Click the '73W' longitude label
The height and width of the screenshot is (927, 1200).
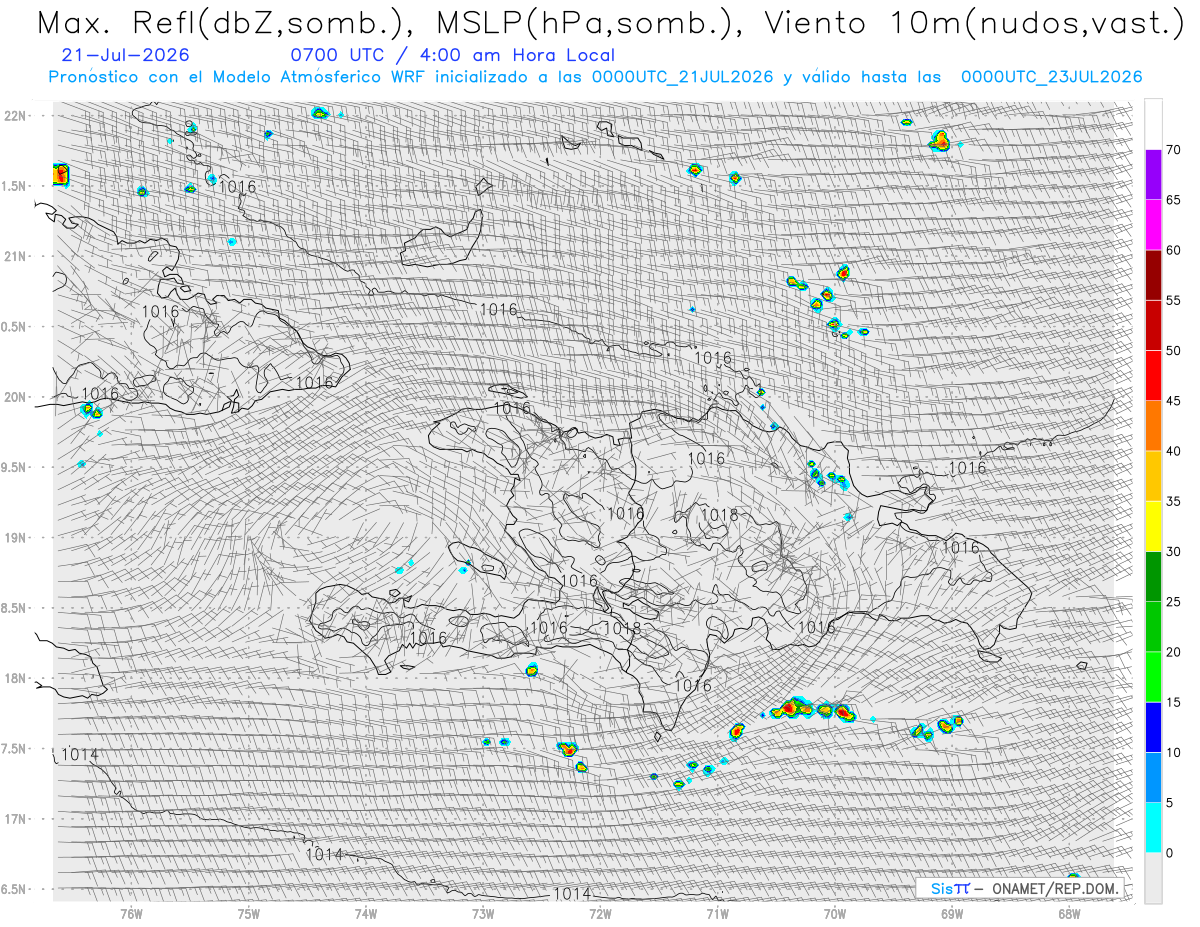coord(483,913)
